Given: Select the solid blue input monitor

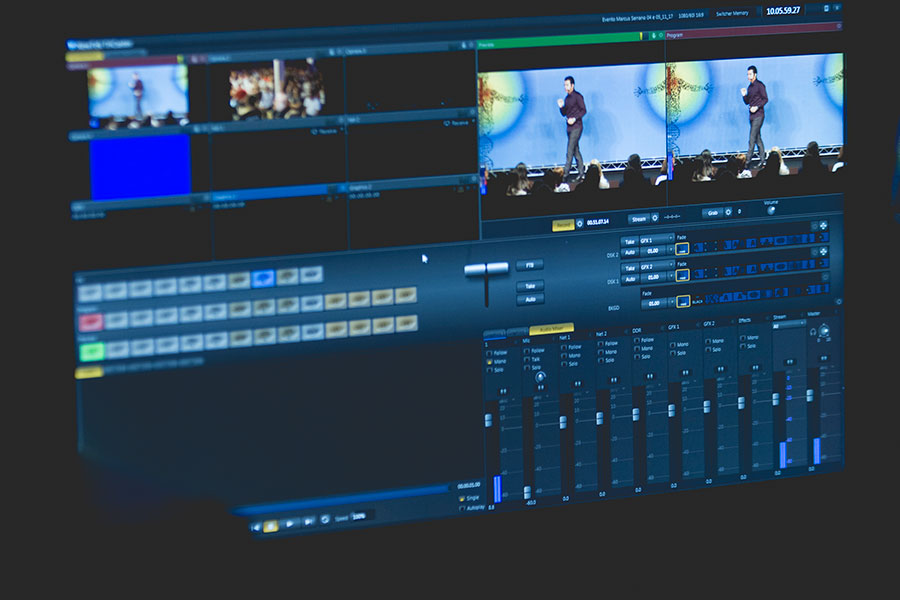Looking at the screenshot, I should (140, 167).
